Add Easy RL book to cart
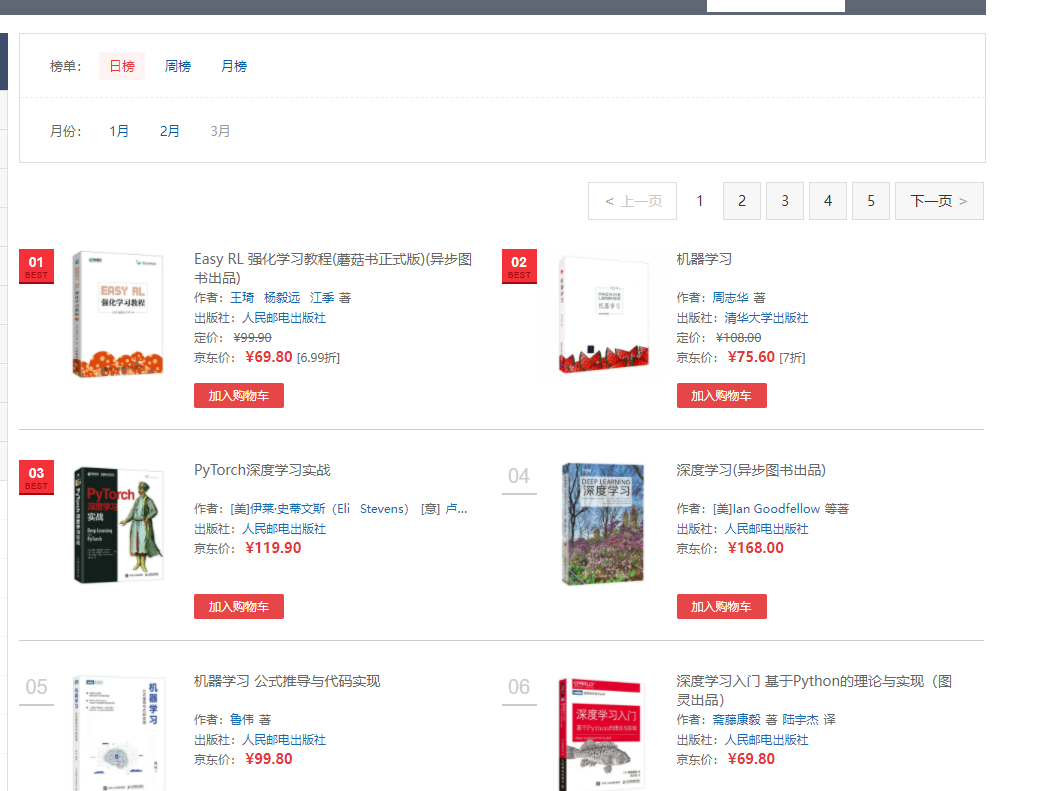Image resolution: width=1051 pixels, height=791 pixels. tap(239, 396)
